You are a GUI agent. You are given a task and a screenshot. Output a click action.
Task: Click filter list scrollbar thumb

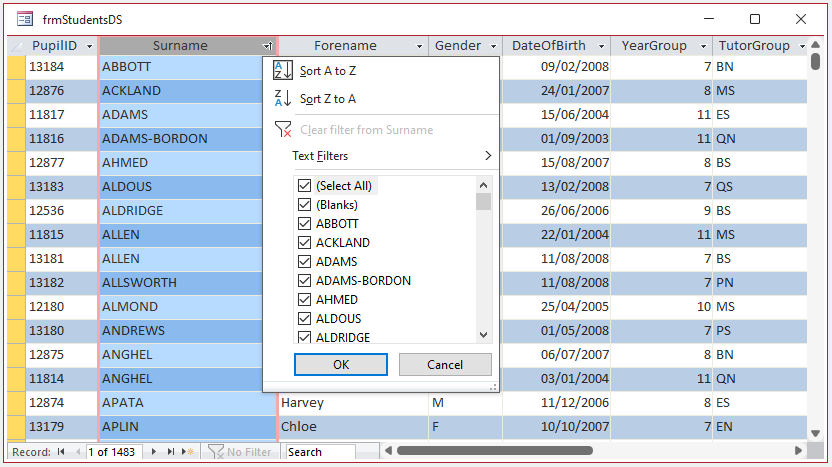click(483, 202)
